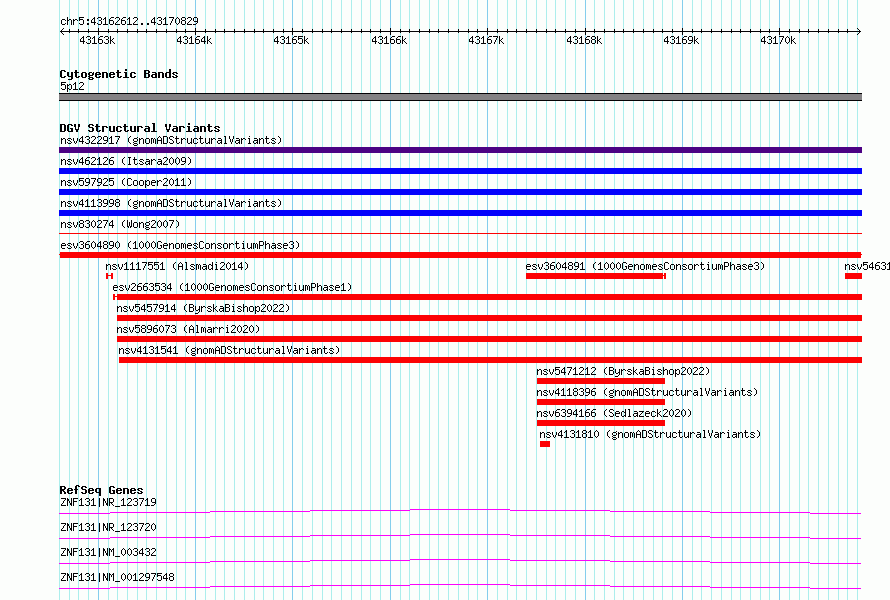Image resolution: width=890 pixels, height=600 pixels.
Task: Click the blue nsv462126 variant bar
Action: [x=460, y=171]
